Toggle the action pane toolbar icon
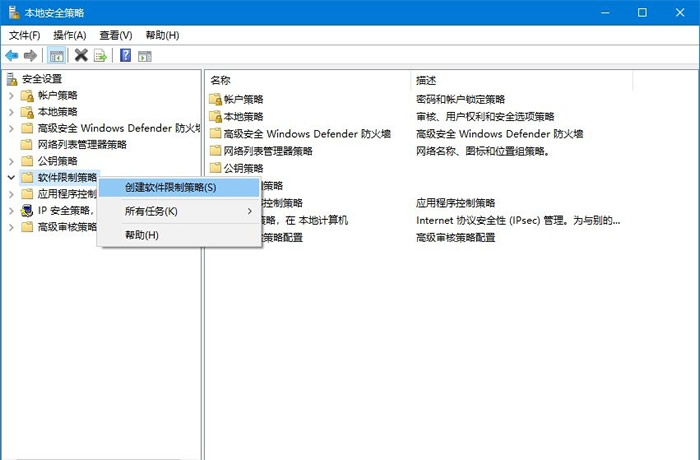This screenshot has height=460, width=700. (x=145, y=56)
